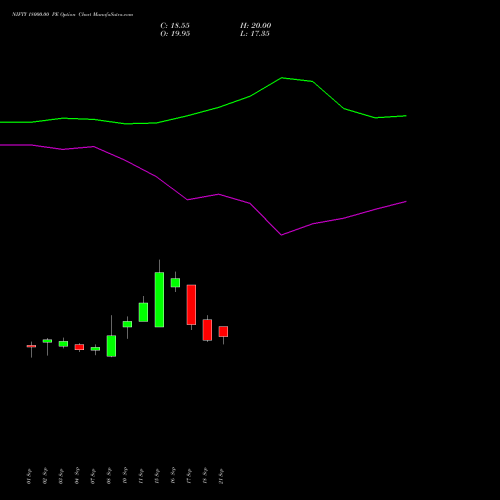This screenshot has height=500, width=500.
Task: Click the open value 'O: 19.95'
Action: (175, 34)
